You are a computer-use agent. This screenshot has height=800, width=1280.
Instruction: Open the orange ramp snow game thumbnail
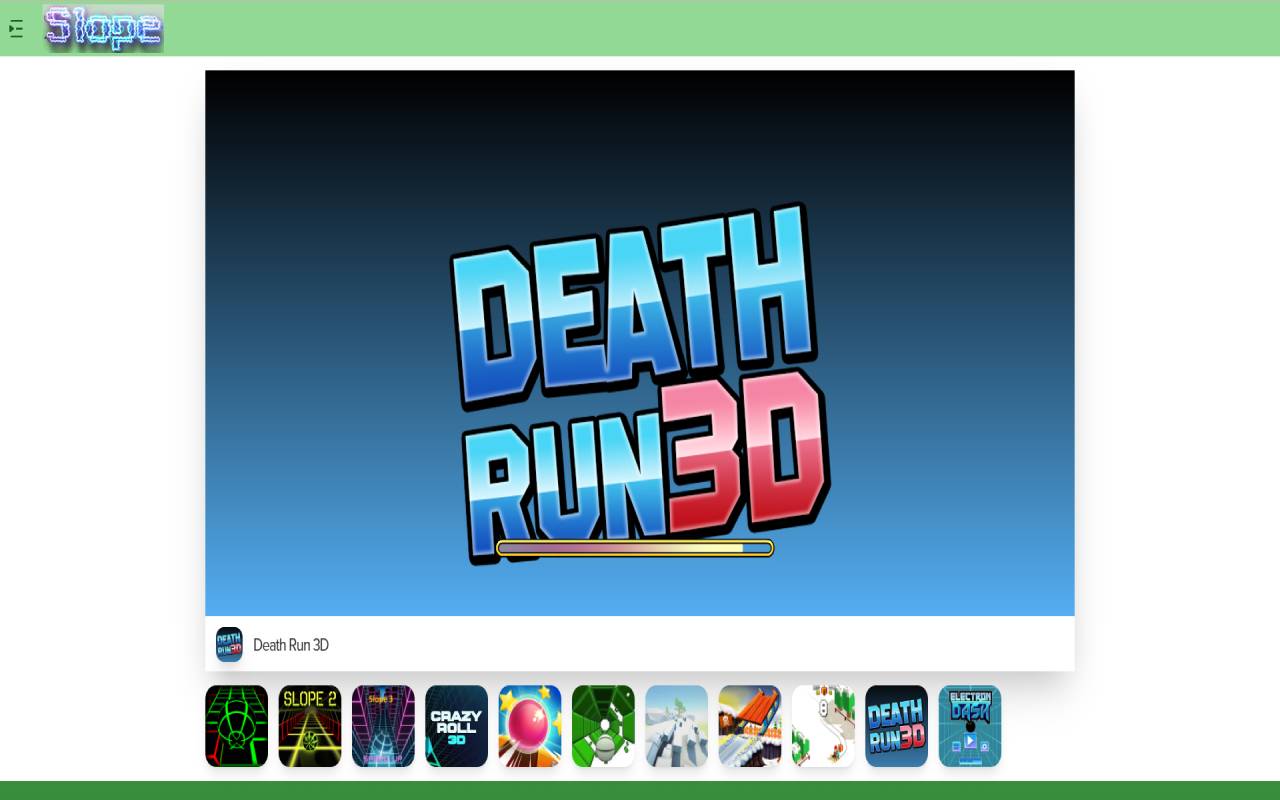pos(750,726)
